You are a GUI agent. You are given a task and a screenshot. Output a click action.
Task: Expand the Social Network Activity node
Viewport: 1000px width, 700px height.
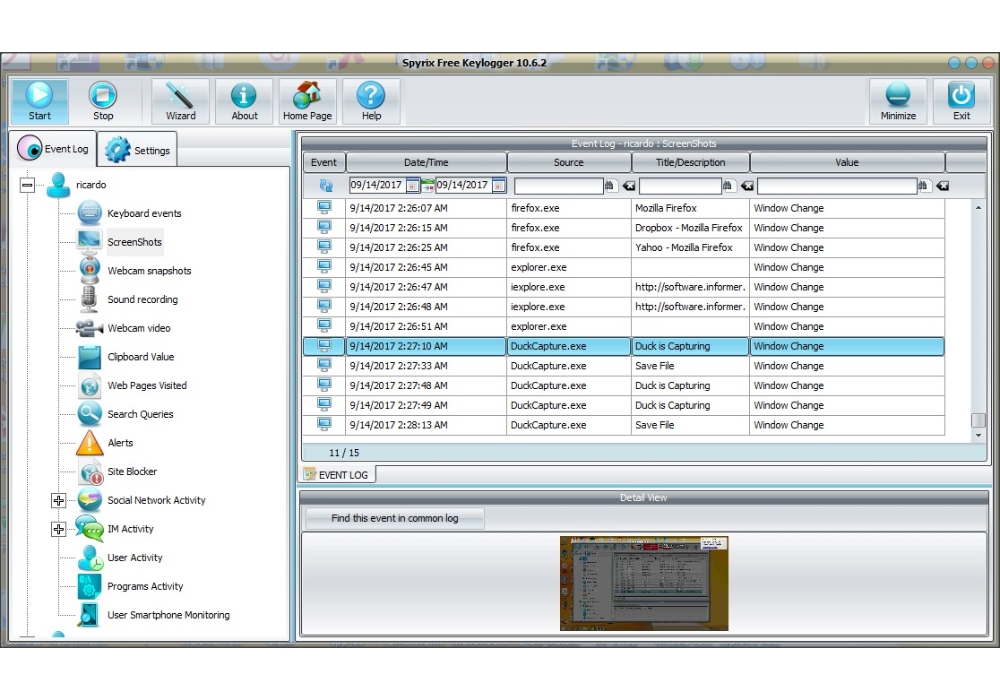point(59,500)
